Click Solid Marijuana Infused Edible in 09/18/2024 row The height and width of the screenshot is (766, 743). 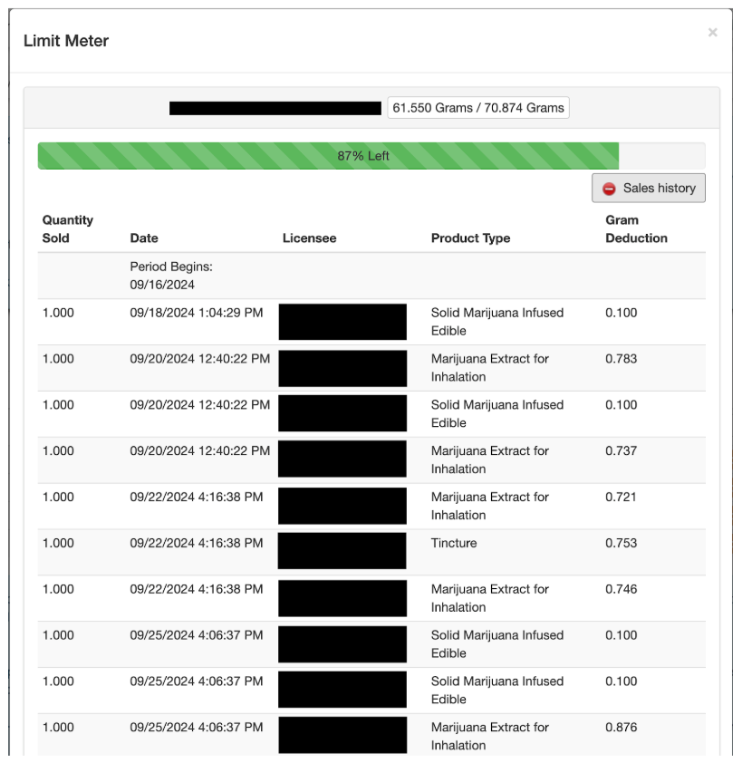pos(497,321)
